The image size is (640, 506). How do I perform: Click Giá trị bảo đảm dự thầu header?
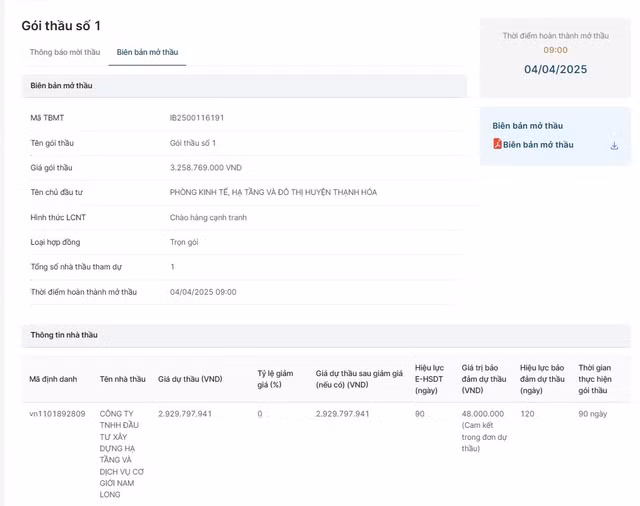click(x=484, y=379)
